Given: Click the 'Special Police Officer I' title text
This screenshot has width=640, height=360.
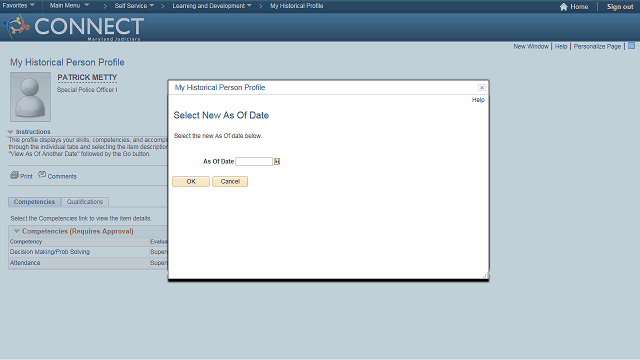Looking at the screenshot, I should click(x=87, y=90).
